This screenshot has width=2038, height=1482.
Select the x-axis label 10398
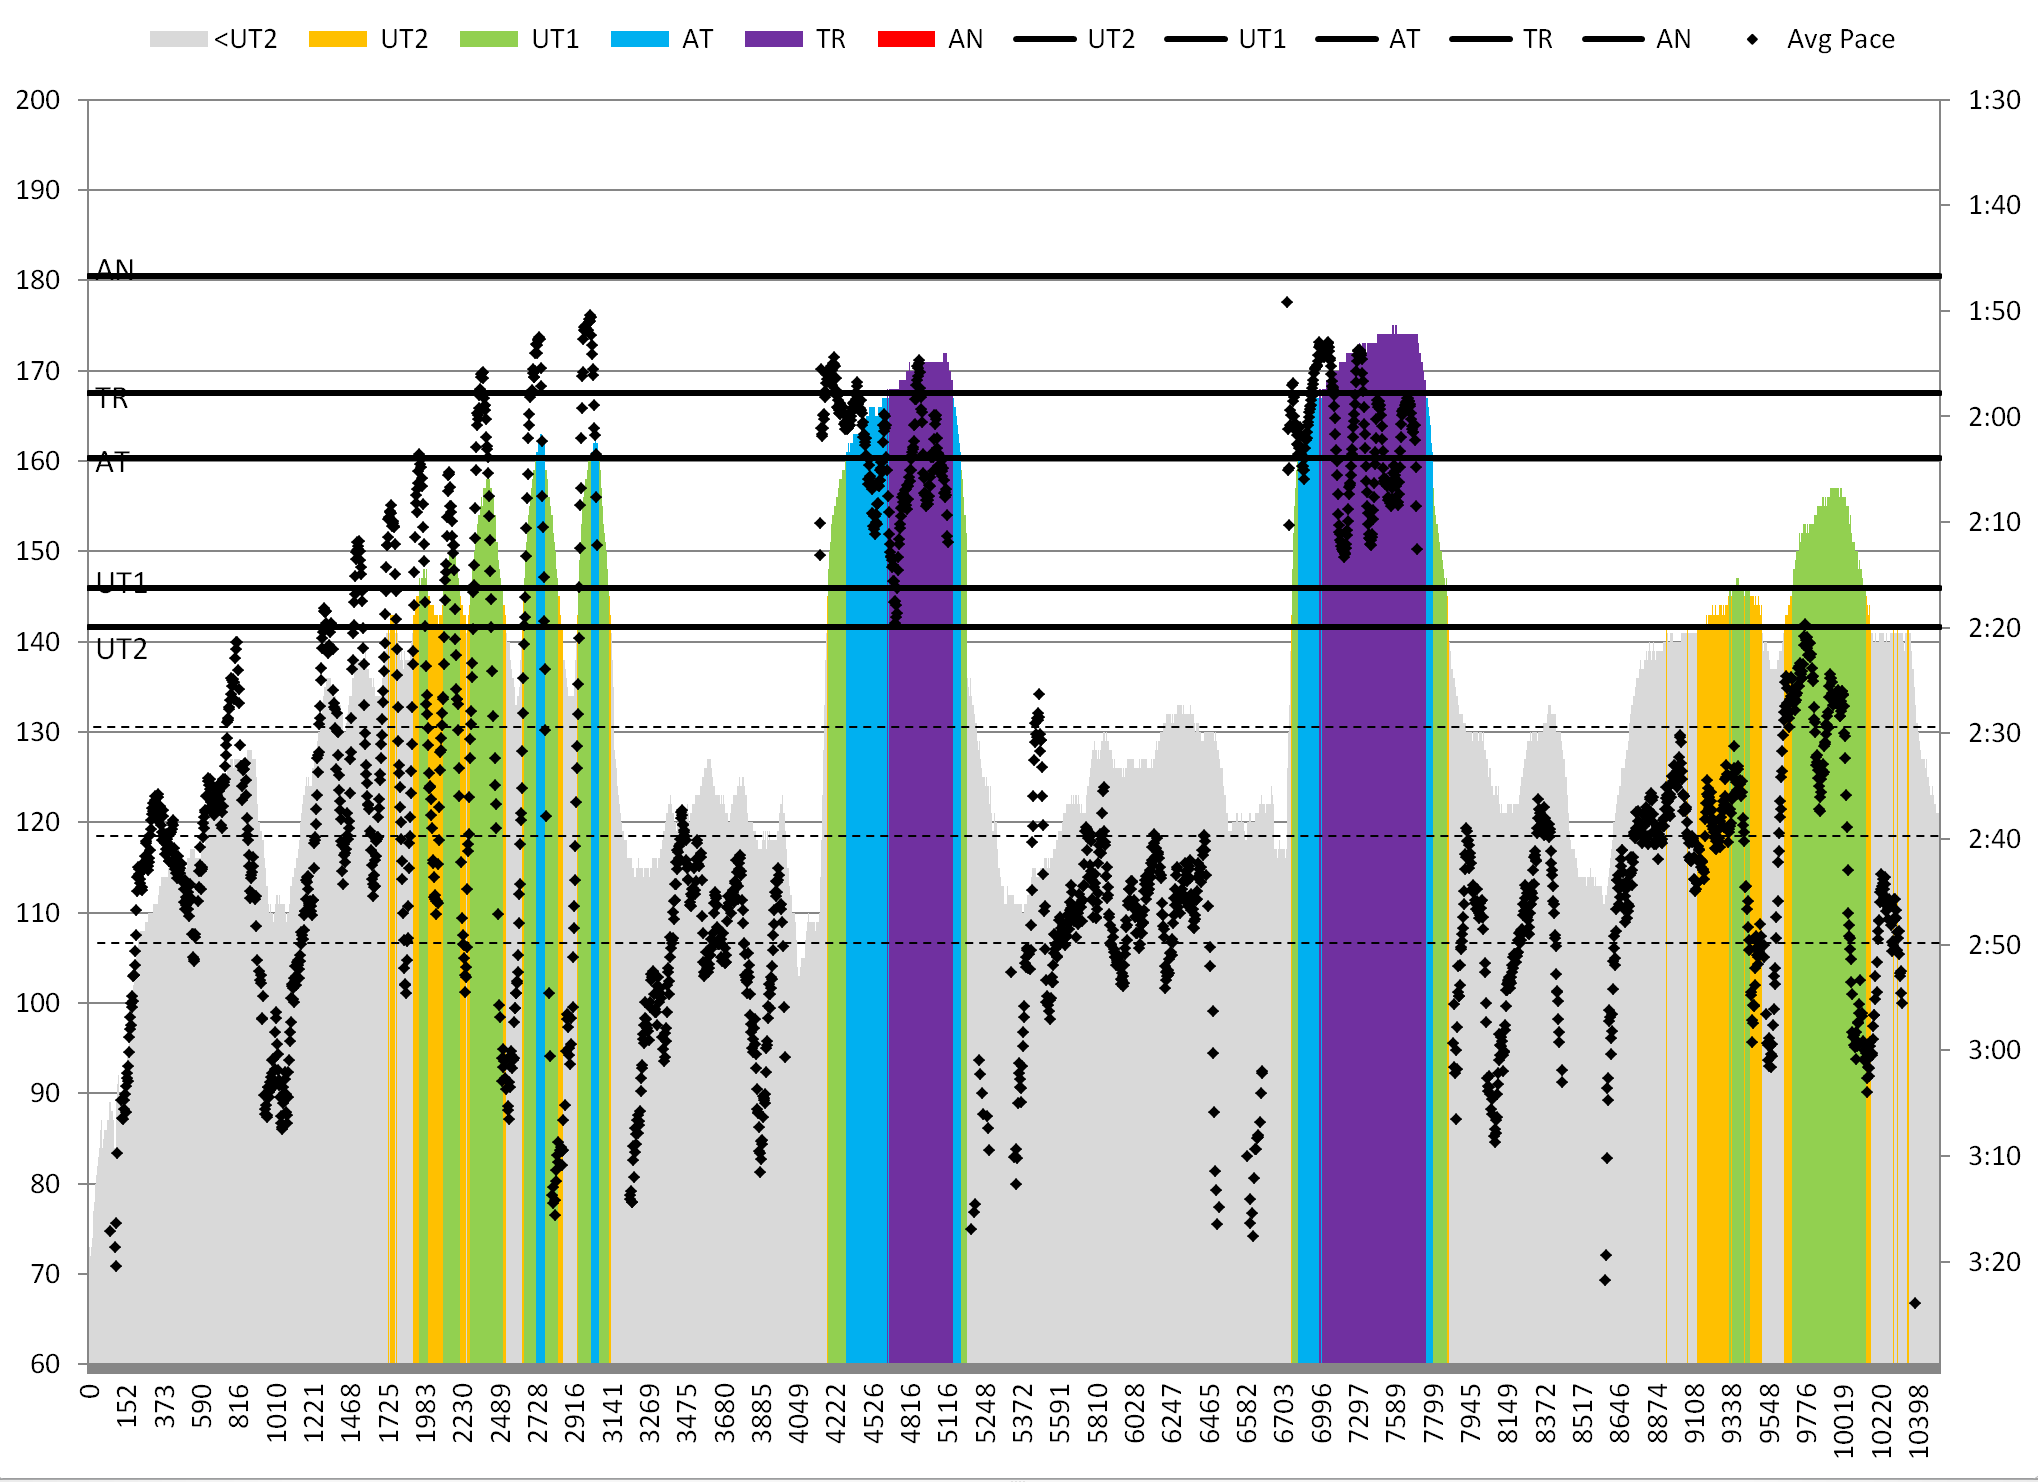[1919, 1420]
